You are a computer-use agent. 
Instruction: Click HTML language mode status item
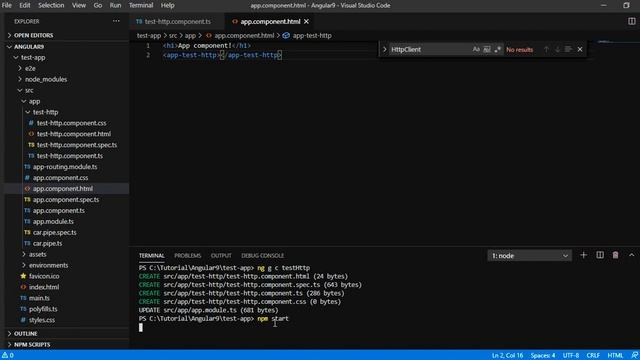[x=615, y=355]
